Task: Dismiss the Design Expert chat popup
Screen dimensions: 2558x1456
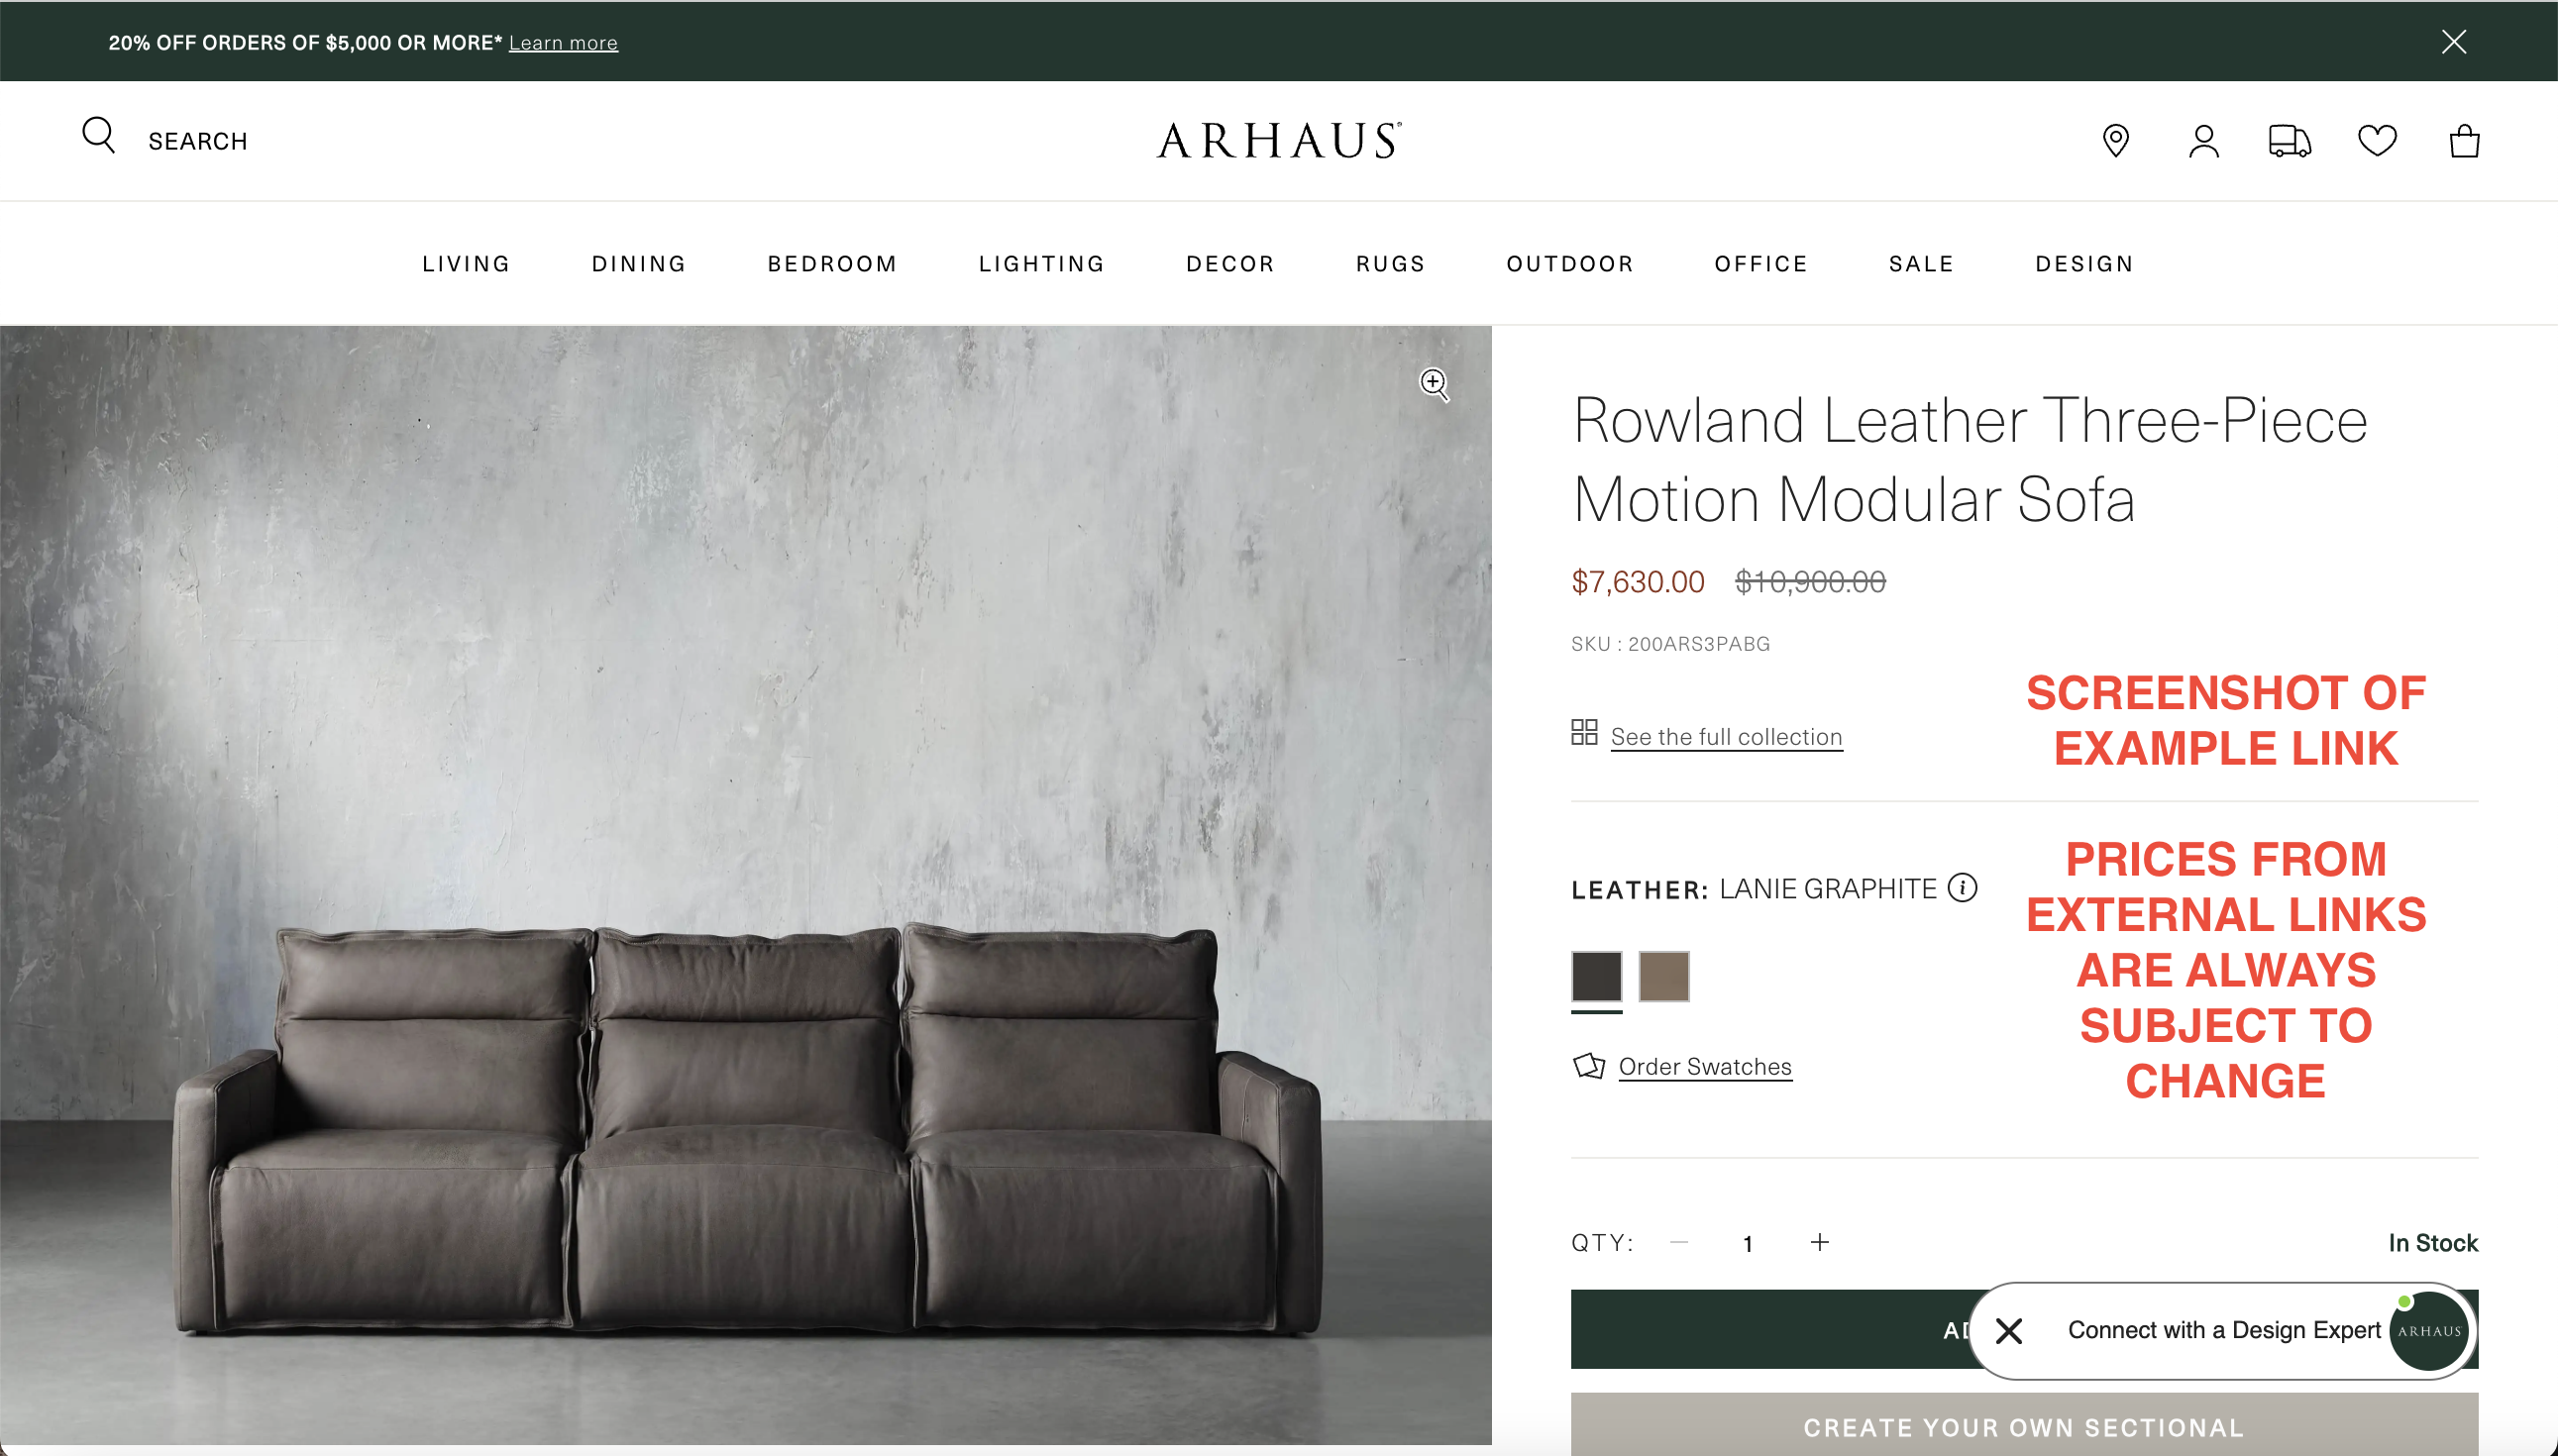Action: (2009, 1331)
